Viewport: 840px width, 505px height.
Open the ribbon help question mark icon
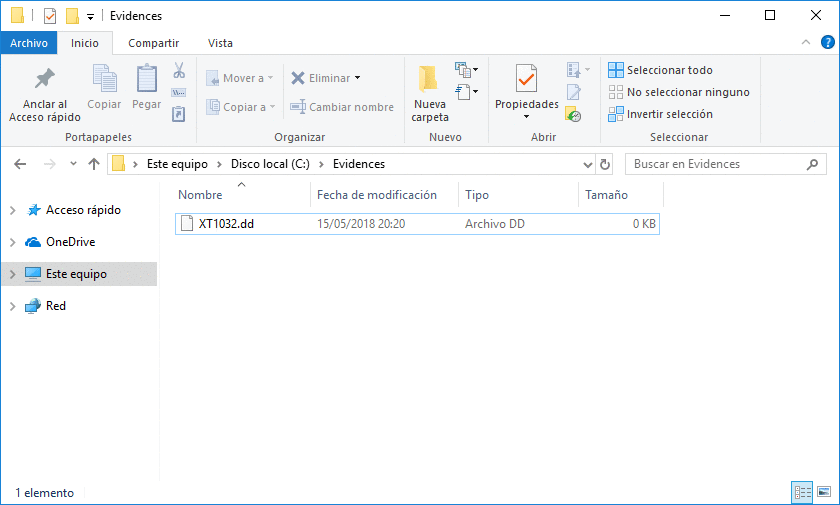(x=827, y=42)
